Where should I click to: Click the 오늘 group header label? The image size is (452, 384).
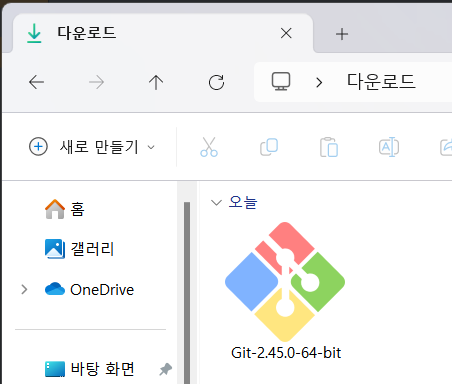[243, 202]
